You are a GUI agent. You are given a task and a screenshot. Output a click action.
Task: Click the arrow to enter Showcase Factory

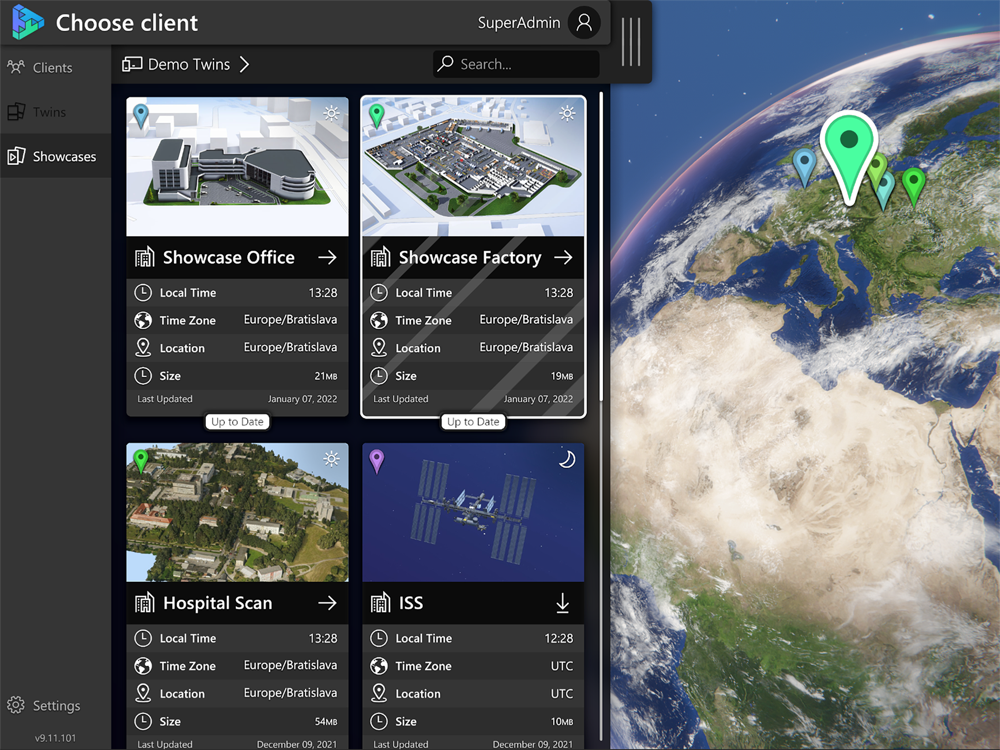563,258
